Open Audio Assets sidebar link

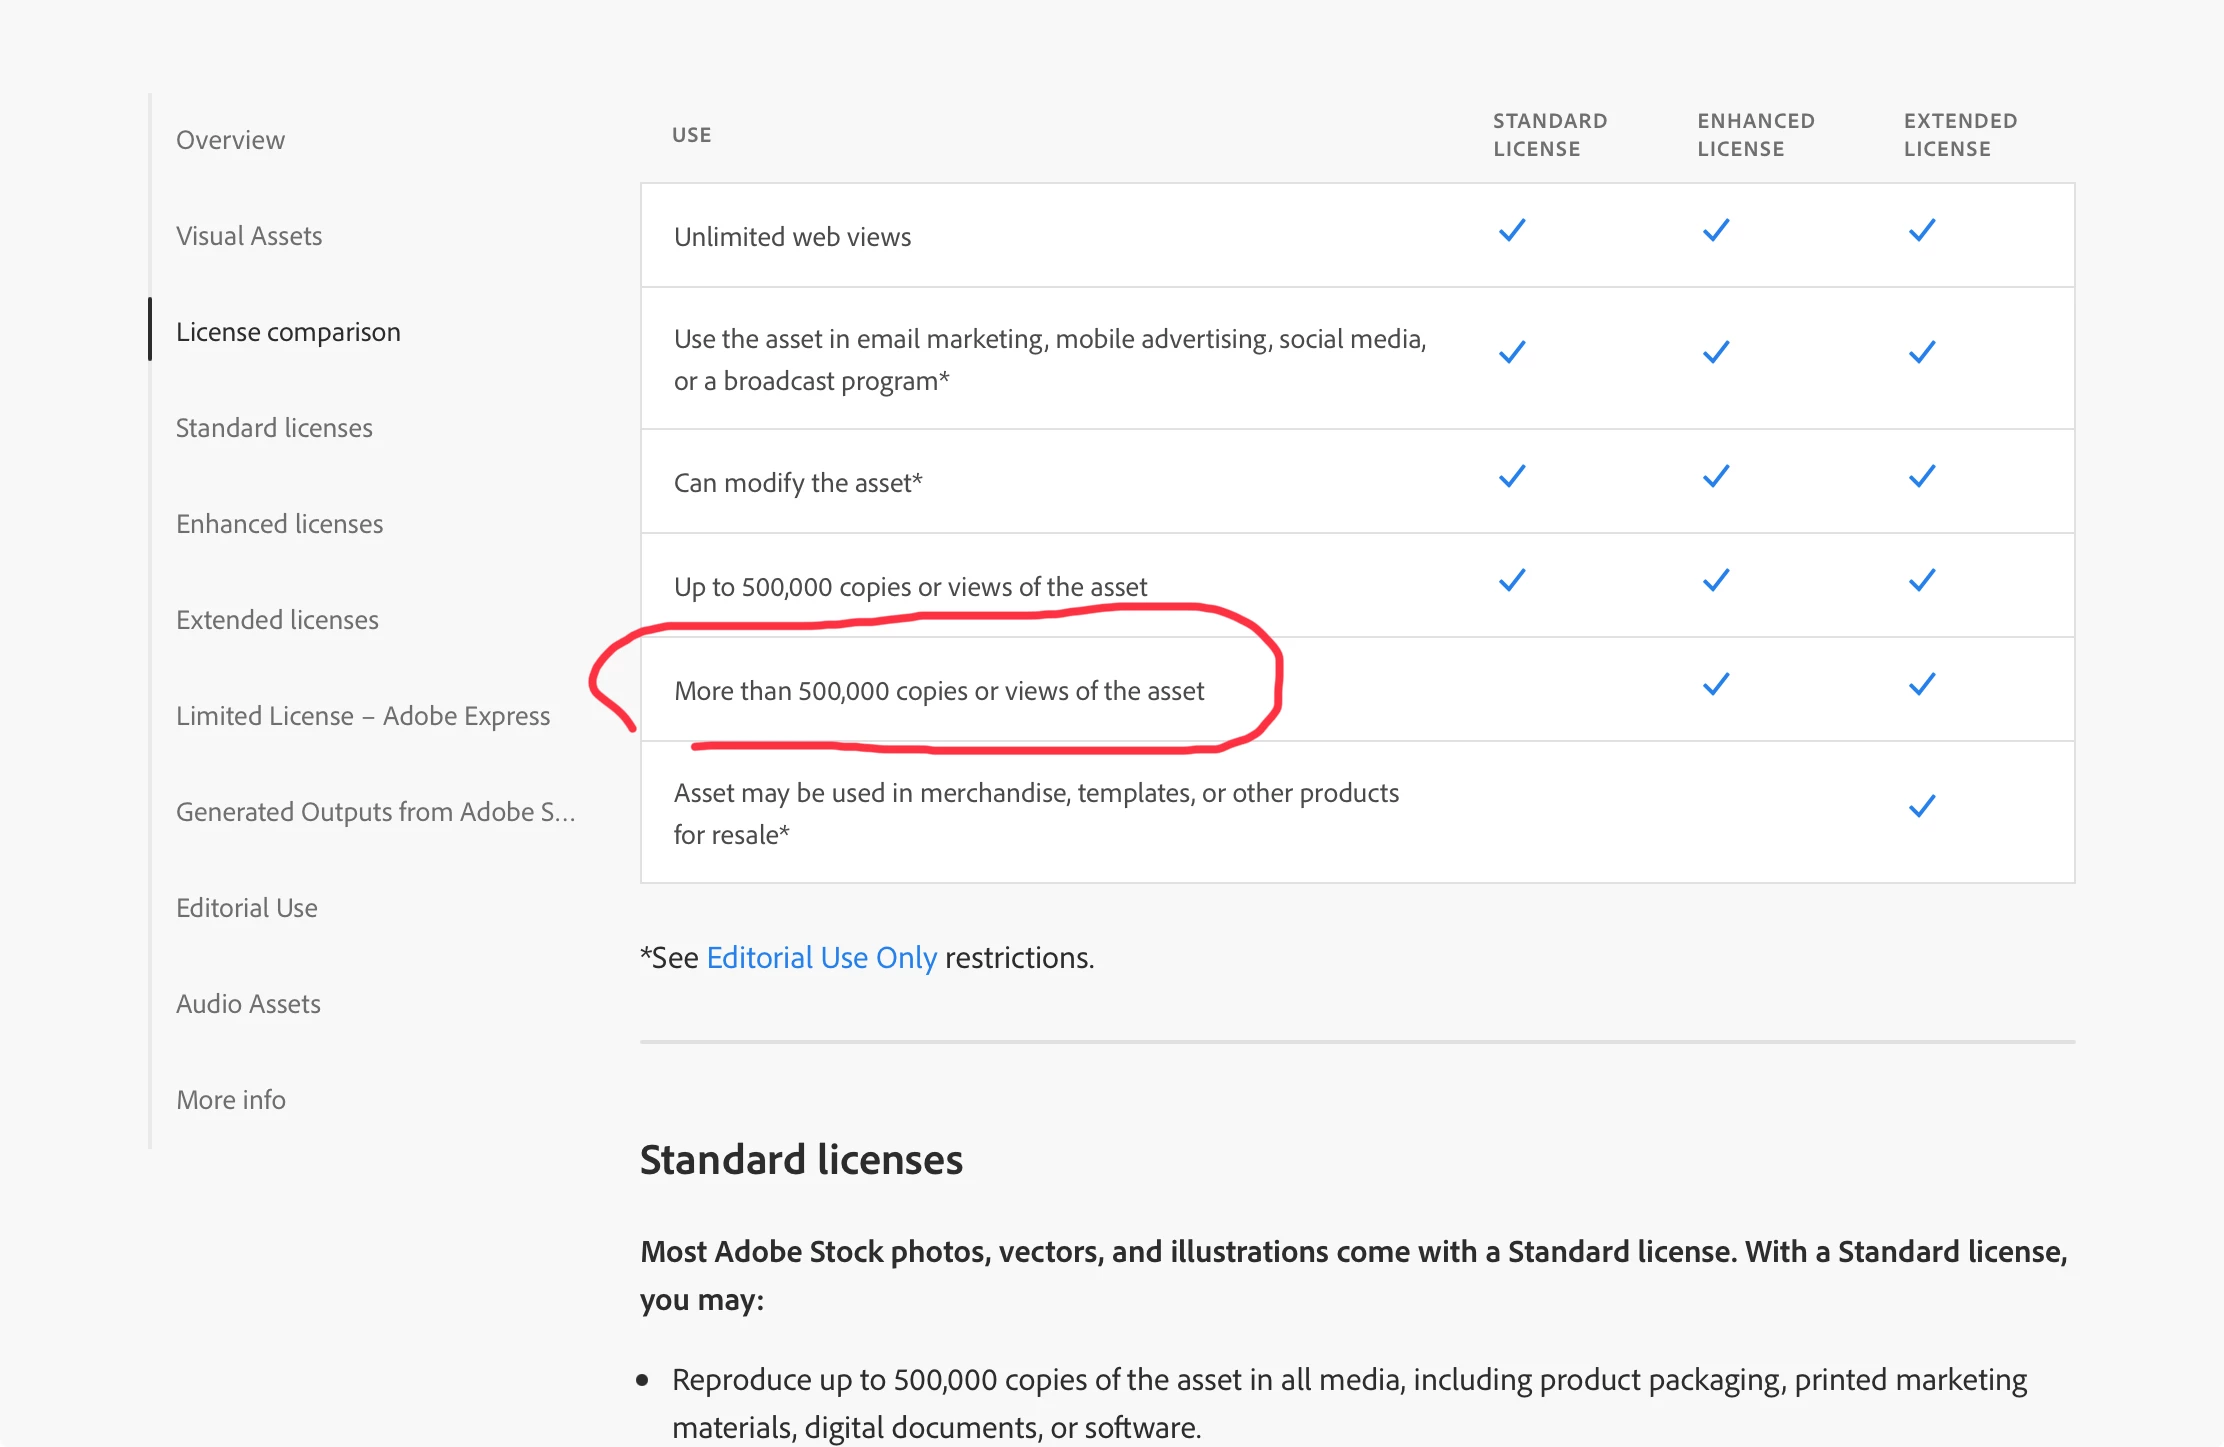pyautogui.click(x=248, y=1004)
